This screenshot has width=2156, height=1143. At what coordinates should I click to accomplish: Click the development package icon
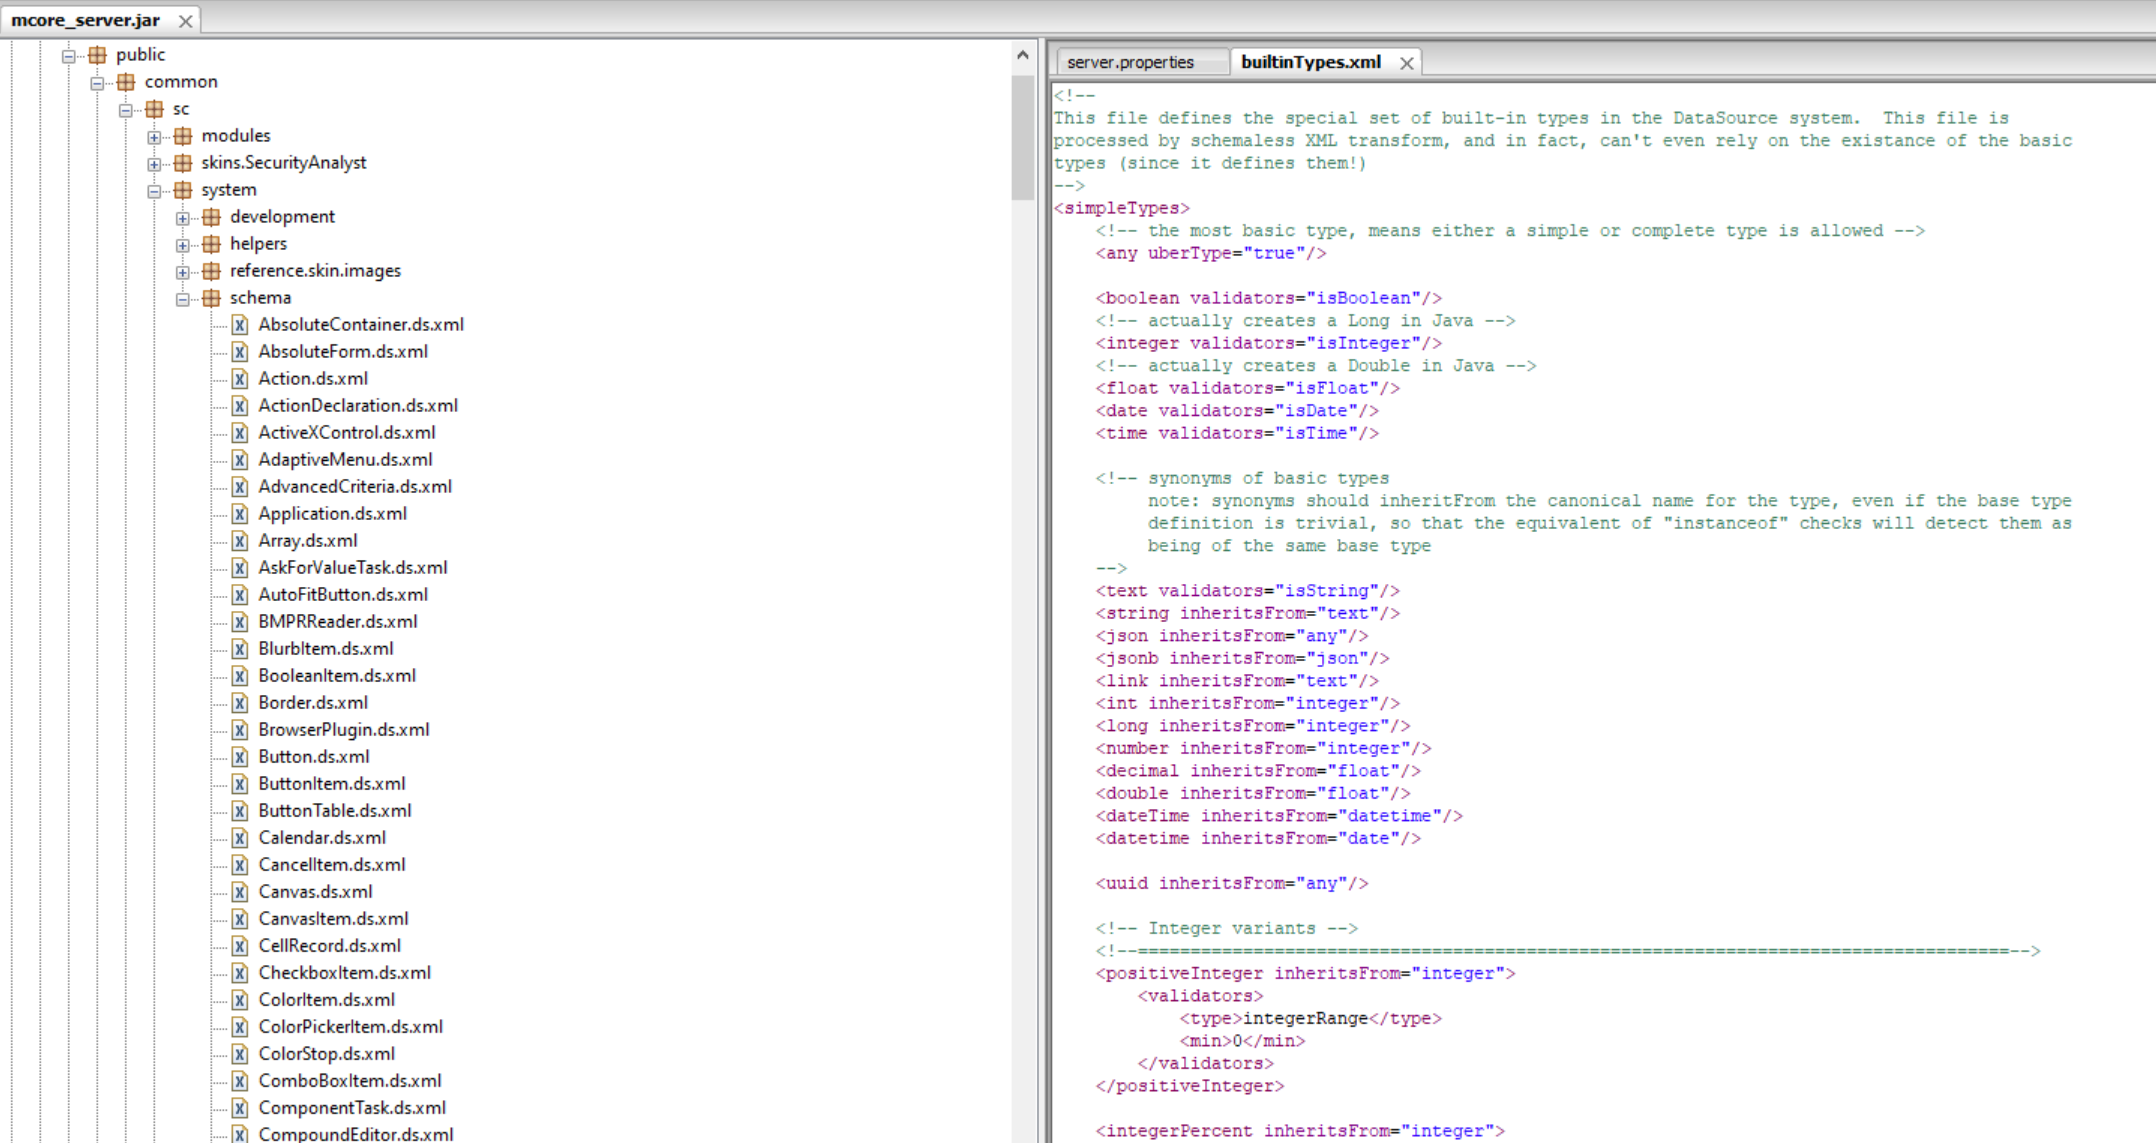(x=211, y=217)
